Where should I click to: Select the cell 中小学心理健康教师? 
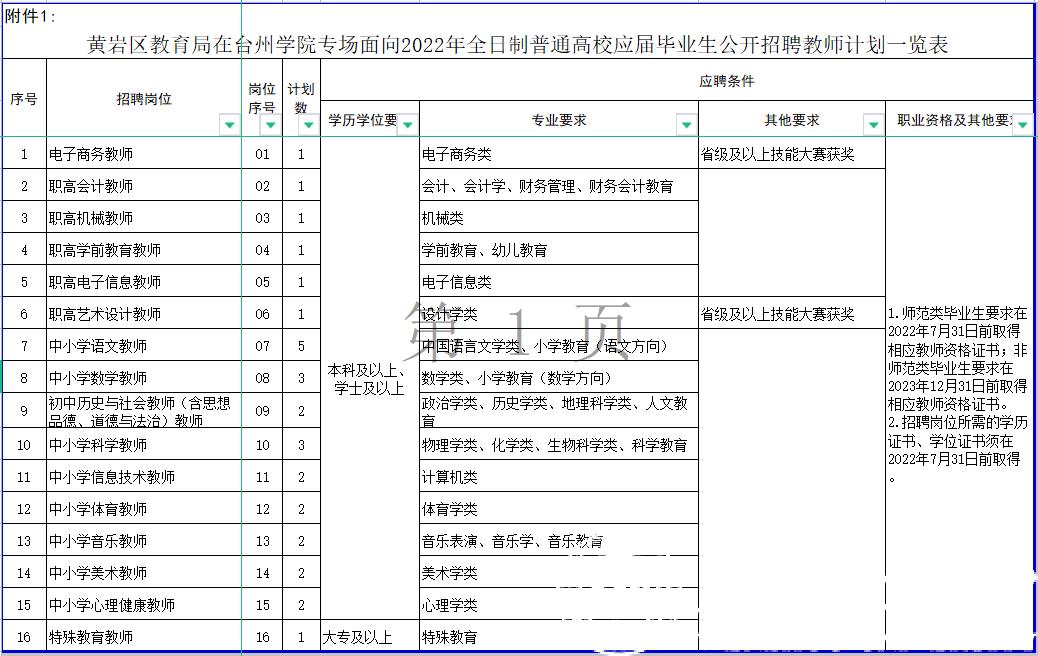144,604
